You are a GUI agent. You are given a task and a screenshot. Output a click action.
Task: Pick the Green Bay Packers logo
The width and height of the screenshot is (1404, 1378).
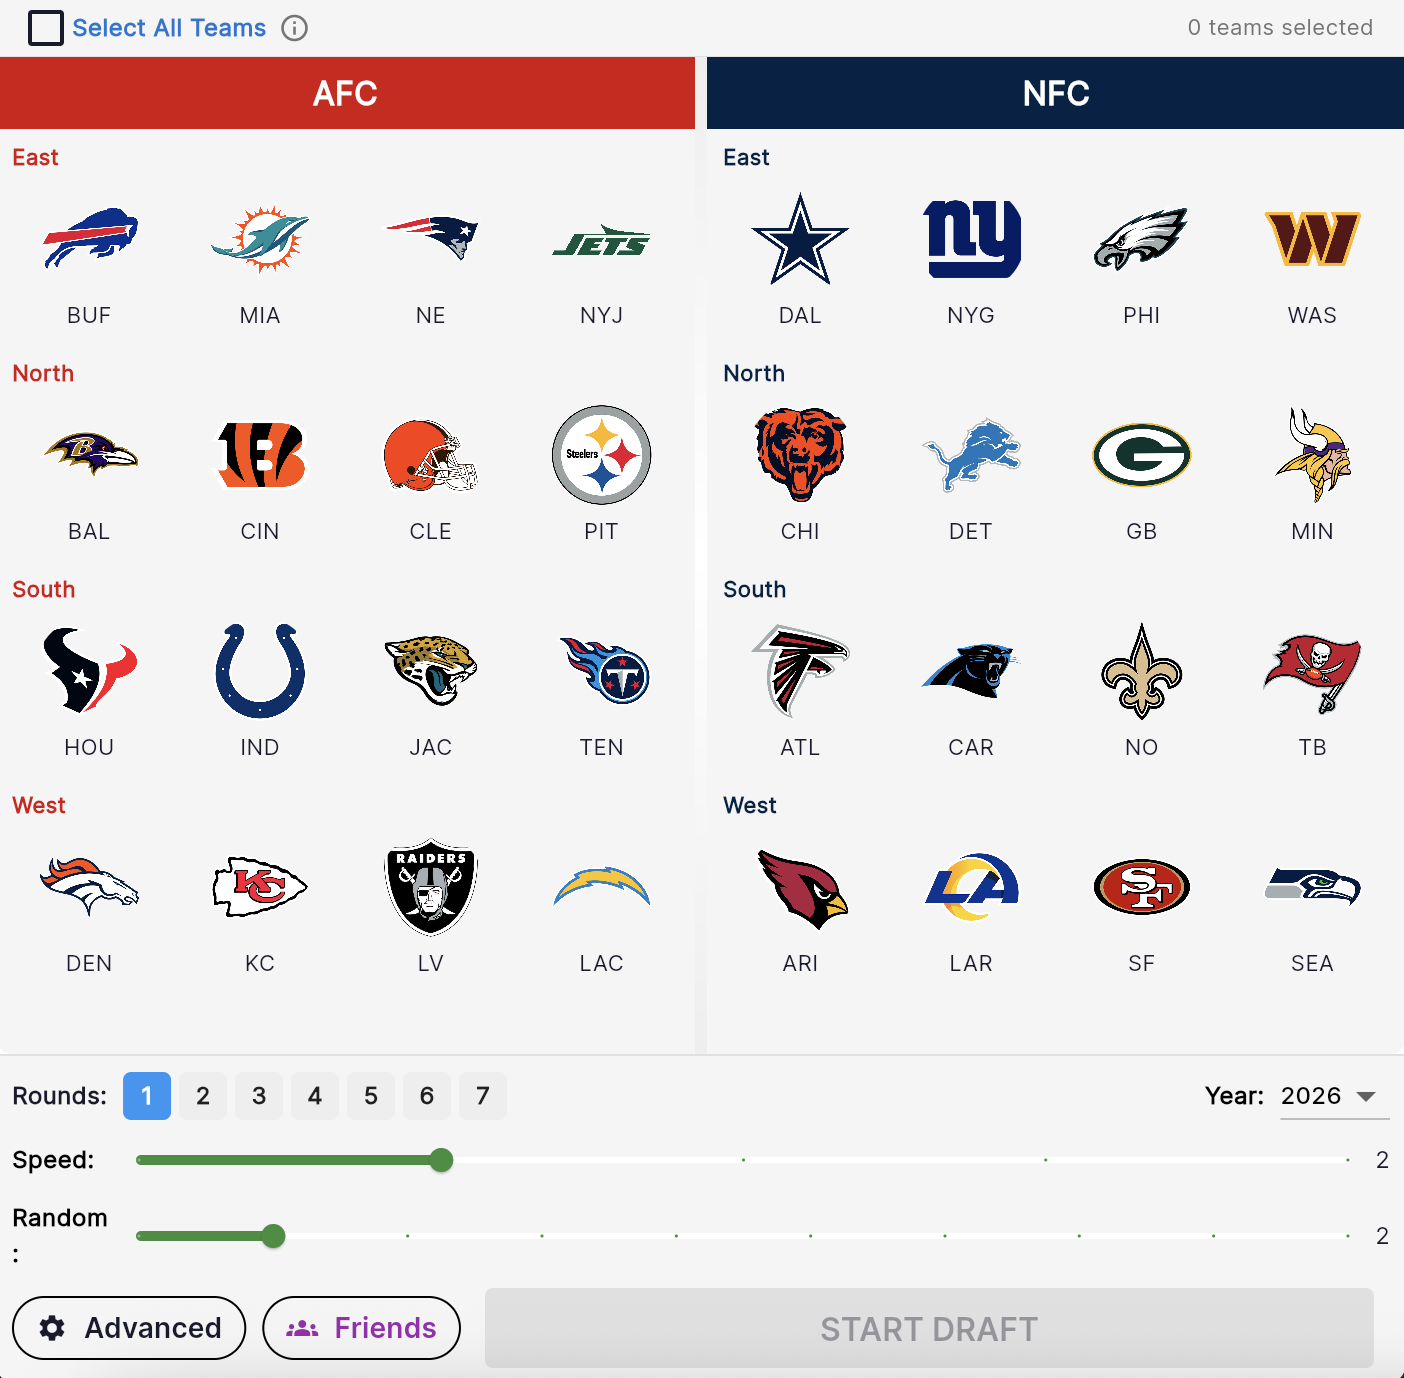point(1142,455)
